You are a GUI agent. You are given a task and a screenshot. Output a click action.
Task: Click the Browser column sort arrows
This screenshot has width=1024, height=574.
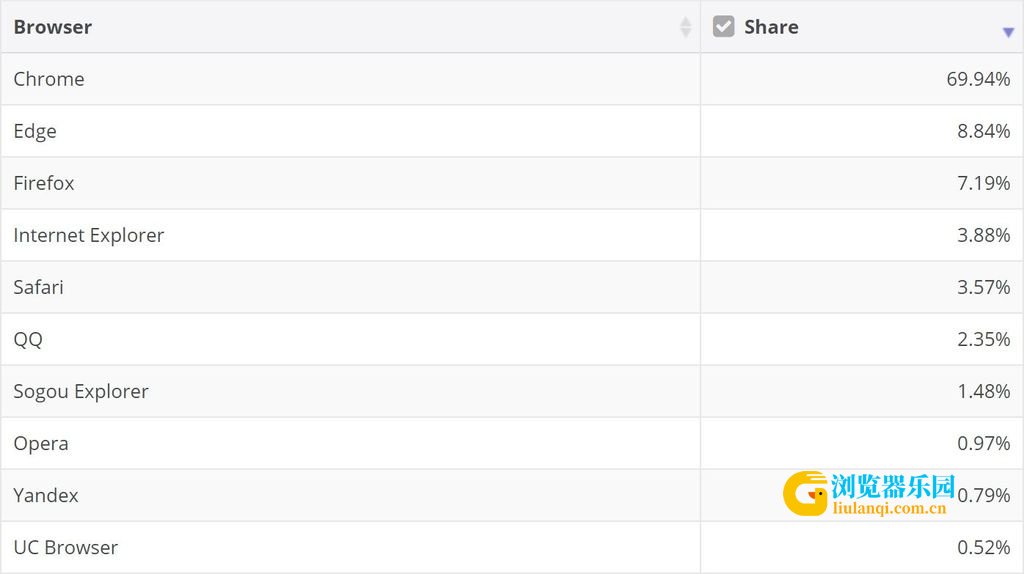[x=685, y=27]
